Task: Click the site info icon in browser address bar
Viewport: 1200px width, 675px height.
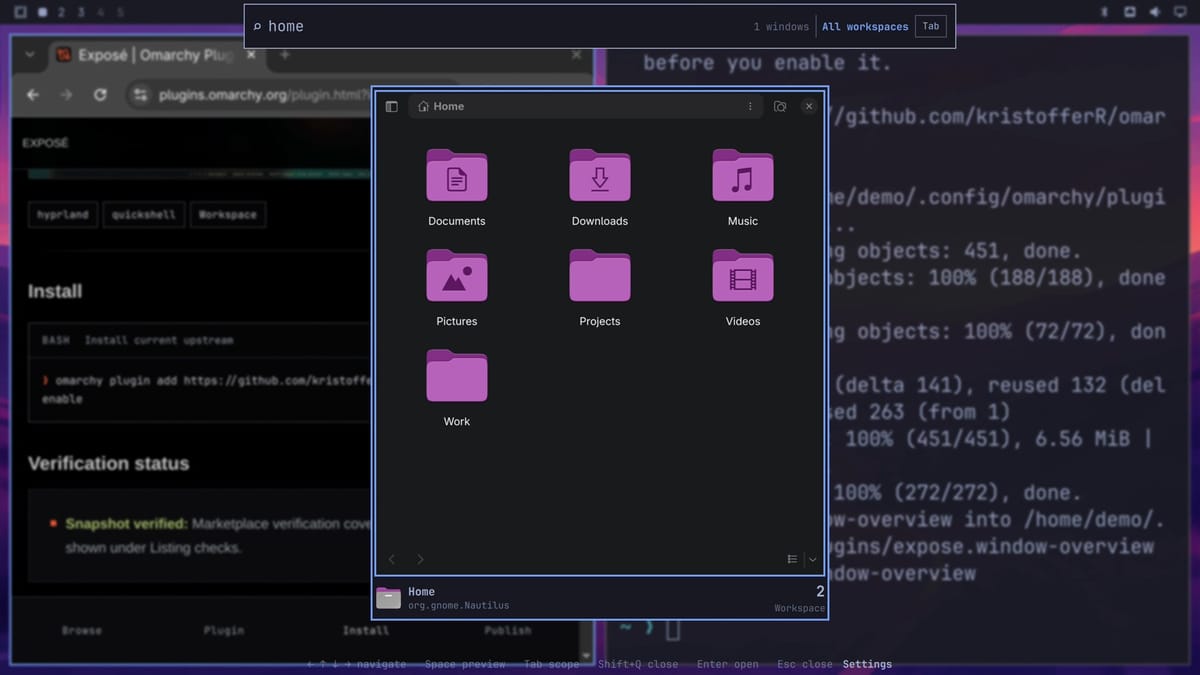Action: (140, 94)
